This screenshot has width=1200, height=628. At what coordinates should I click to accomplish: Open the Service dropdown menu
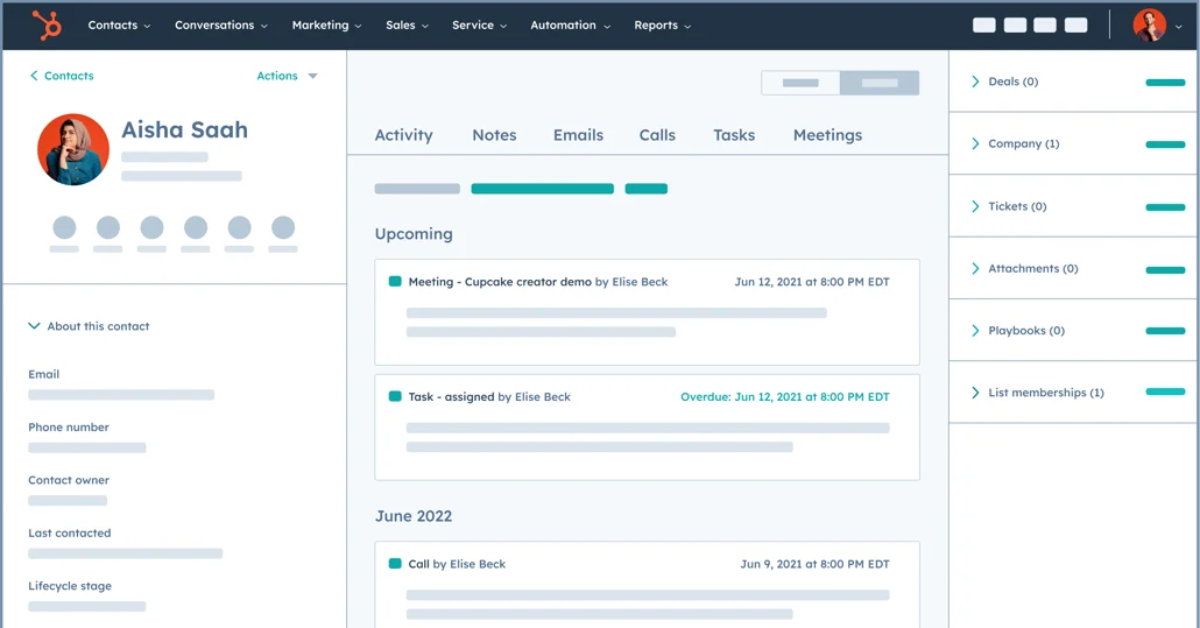(x=479, y=26)
